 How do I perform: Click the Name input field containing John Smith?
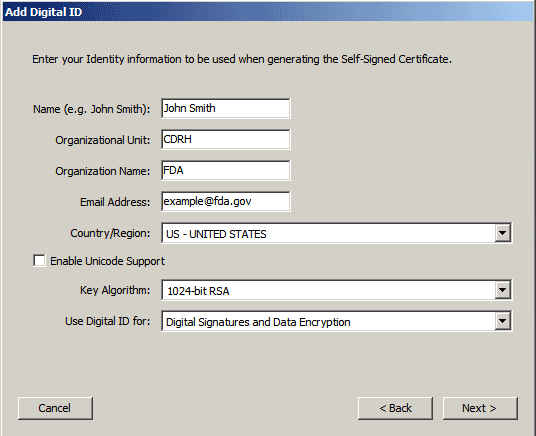point(226,108)
